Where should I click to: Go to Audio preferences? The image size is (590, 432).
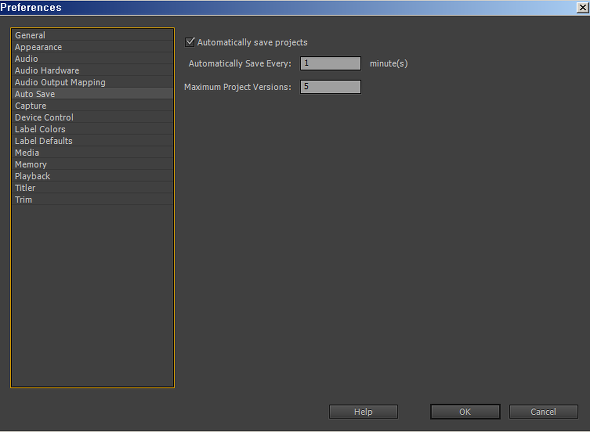coord(93,59)
